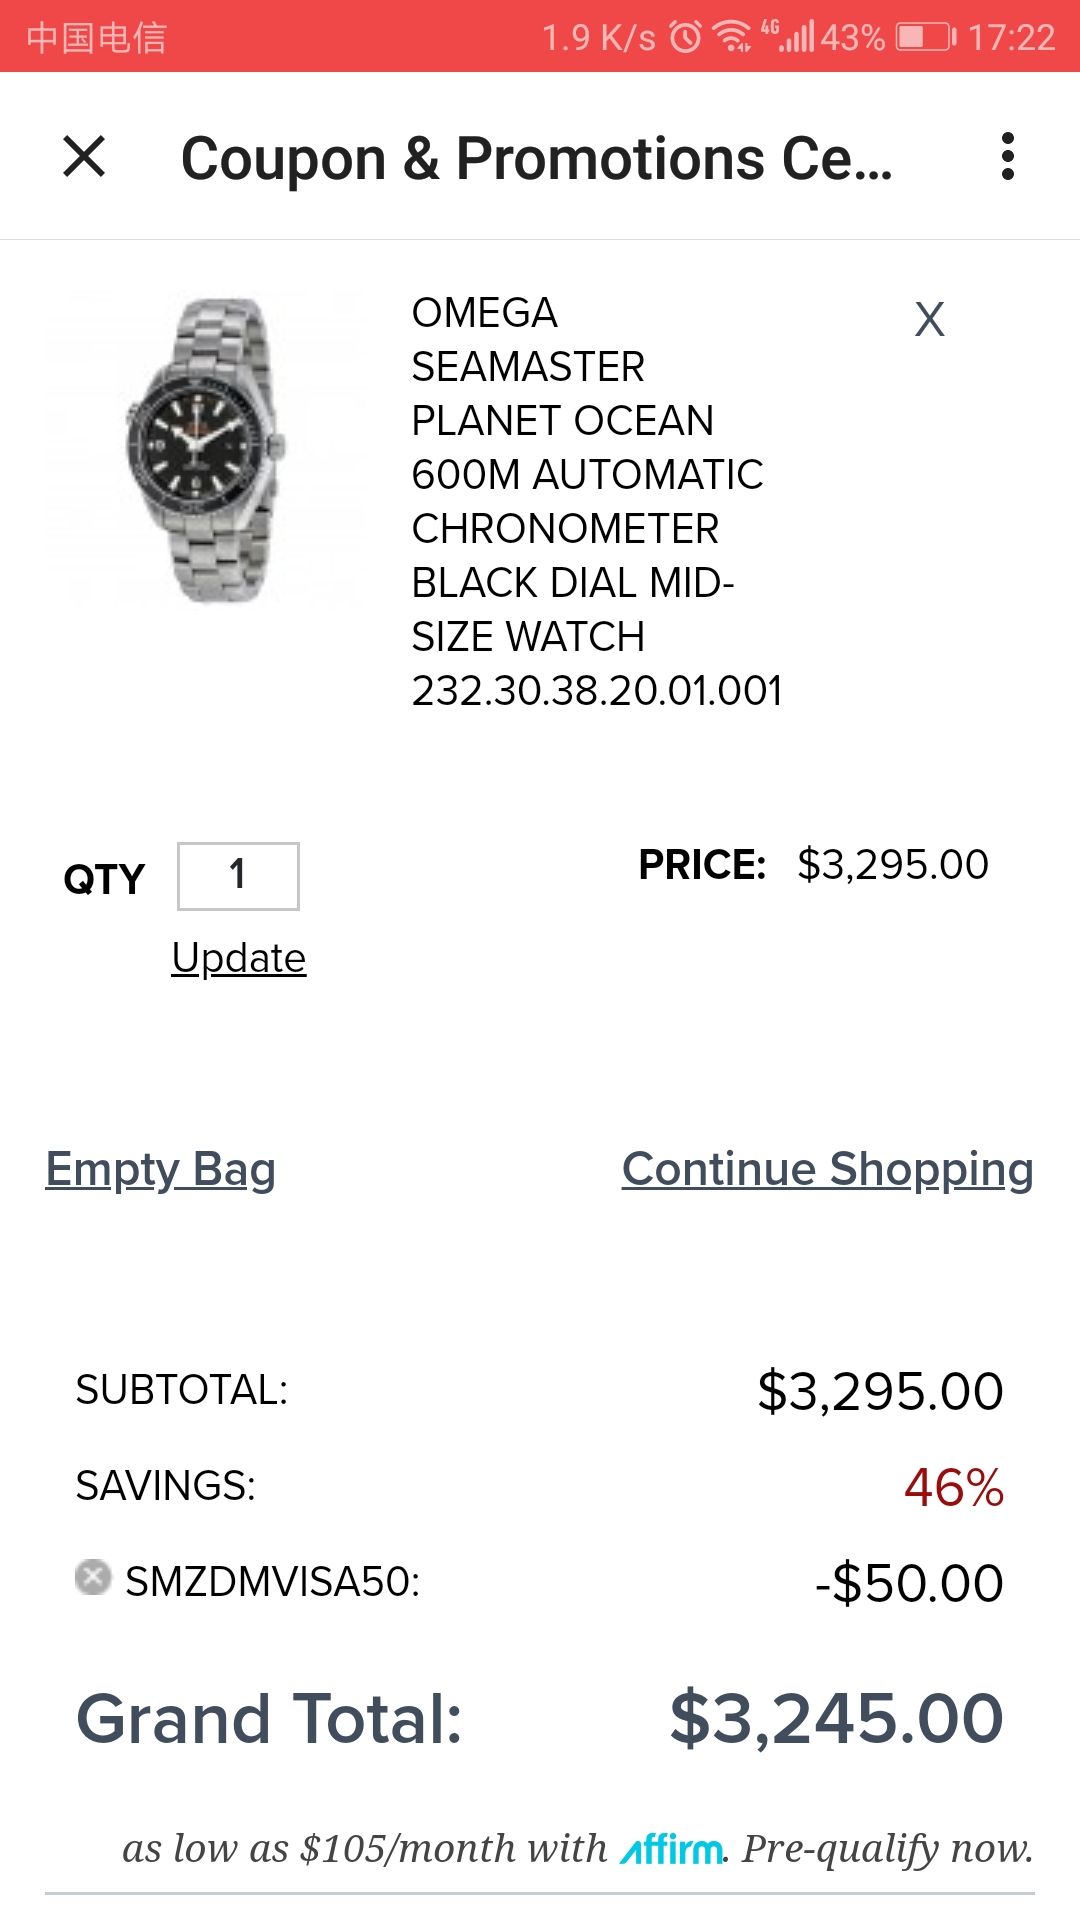Tap the Pre-qualify now text
Viewport: 1080px width, 1920px height.
[x=887, y=1849]
